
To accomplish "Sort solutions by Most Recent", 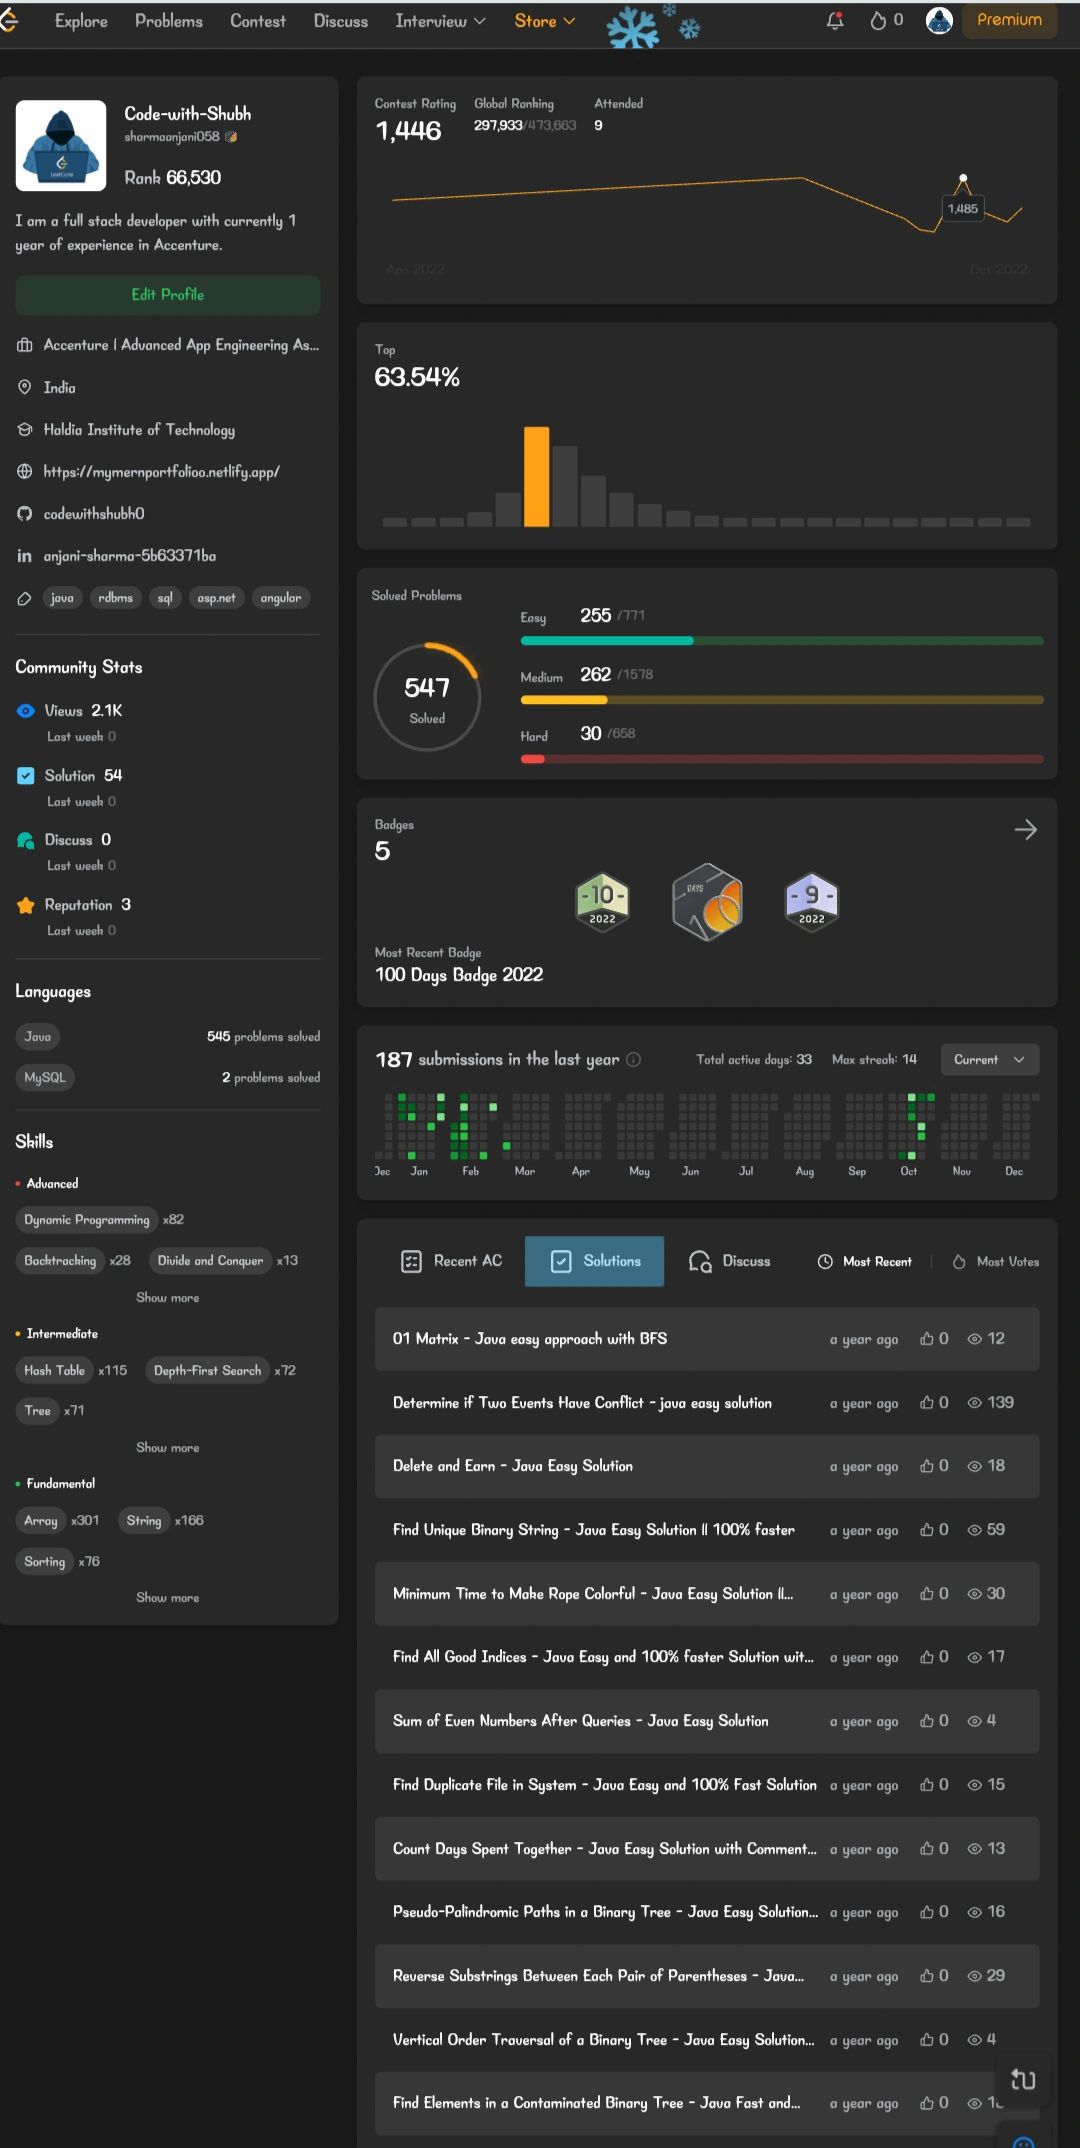I will pyautogui.click(x=865, y=1262).
